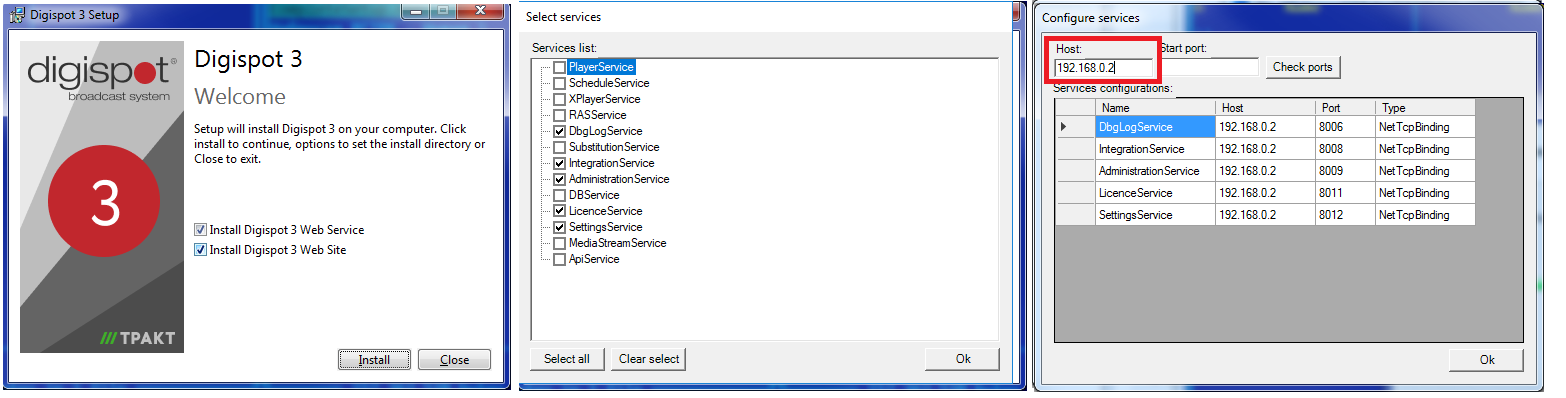The image size is (1566, 398).
Task: Click the Host column header
Action: point(1265,108)
